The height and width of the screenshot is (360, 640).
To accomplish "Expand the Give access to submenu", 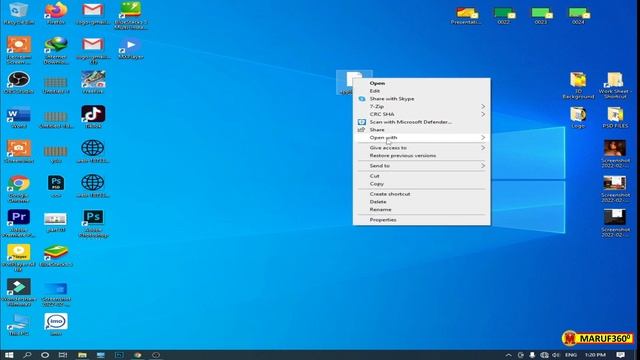I will tap(422, 148).
